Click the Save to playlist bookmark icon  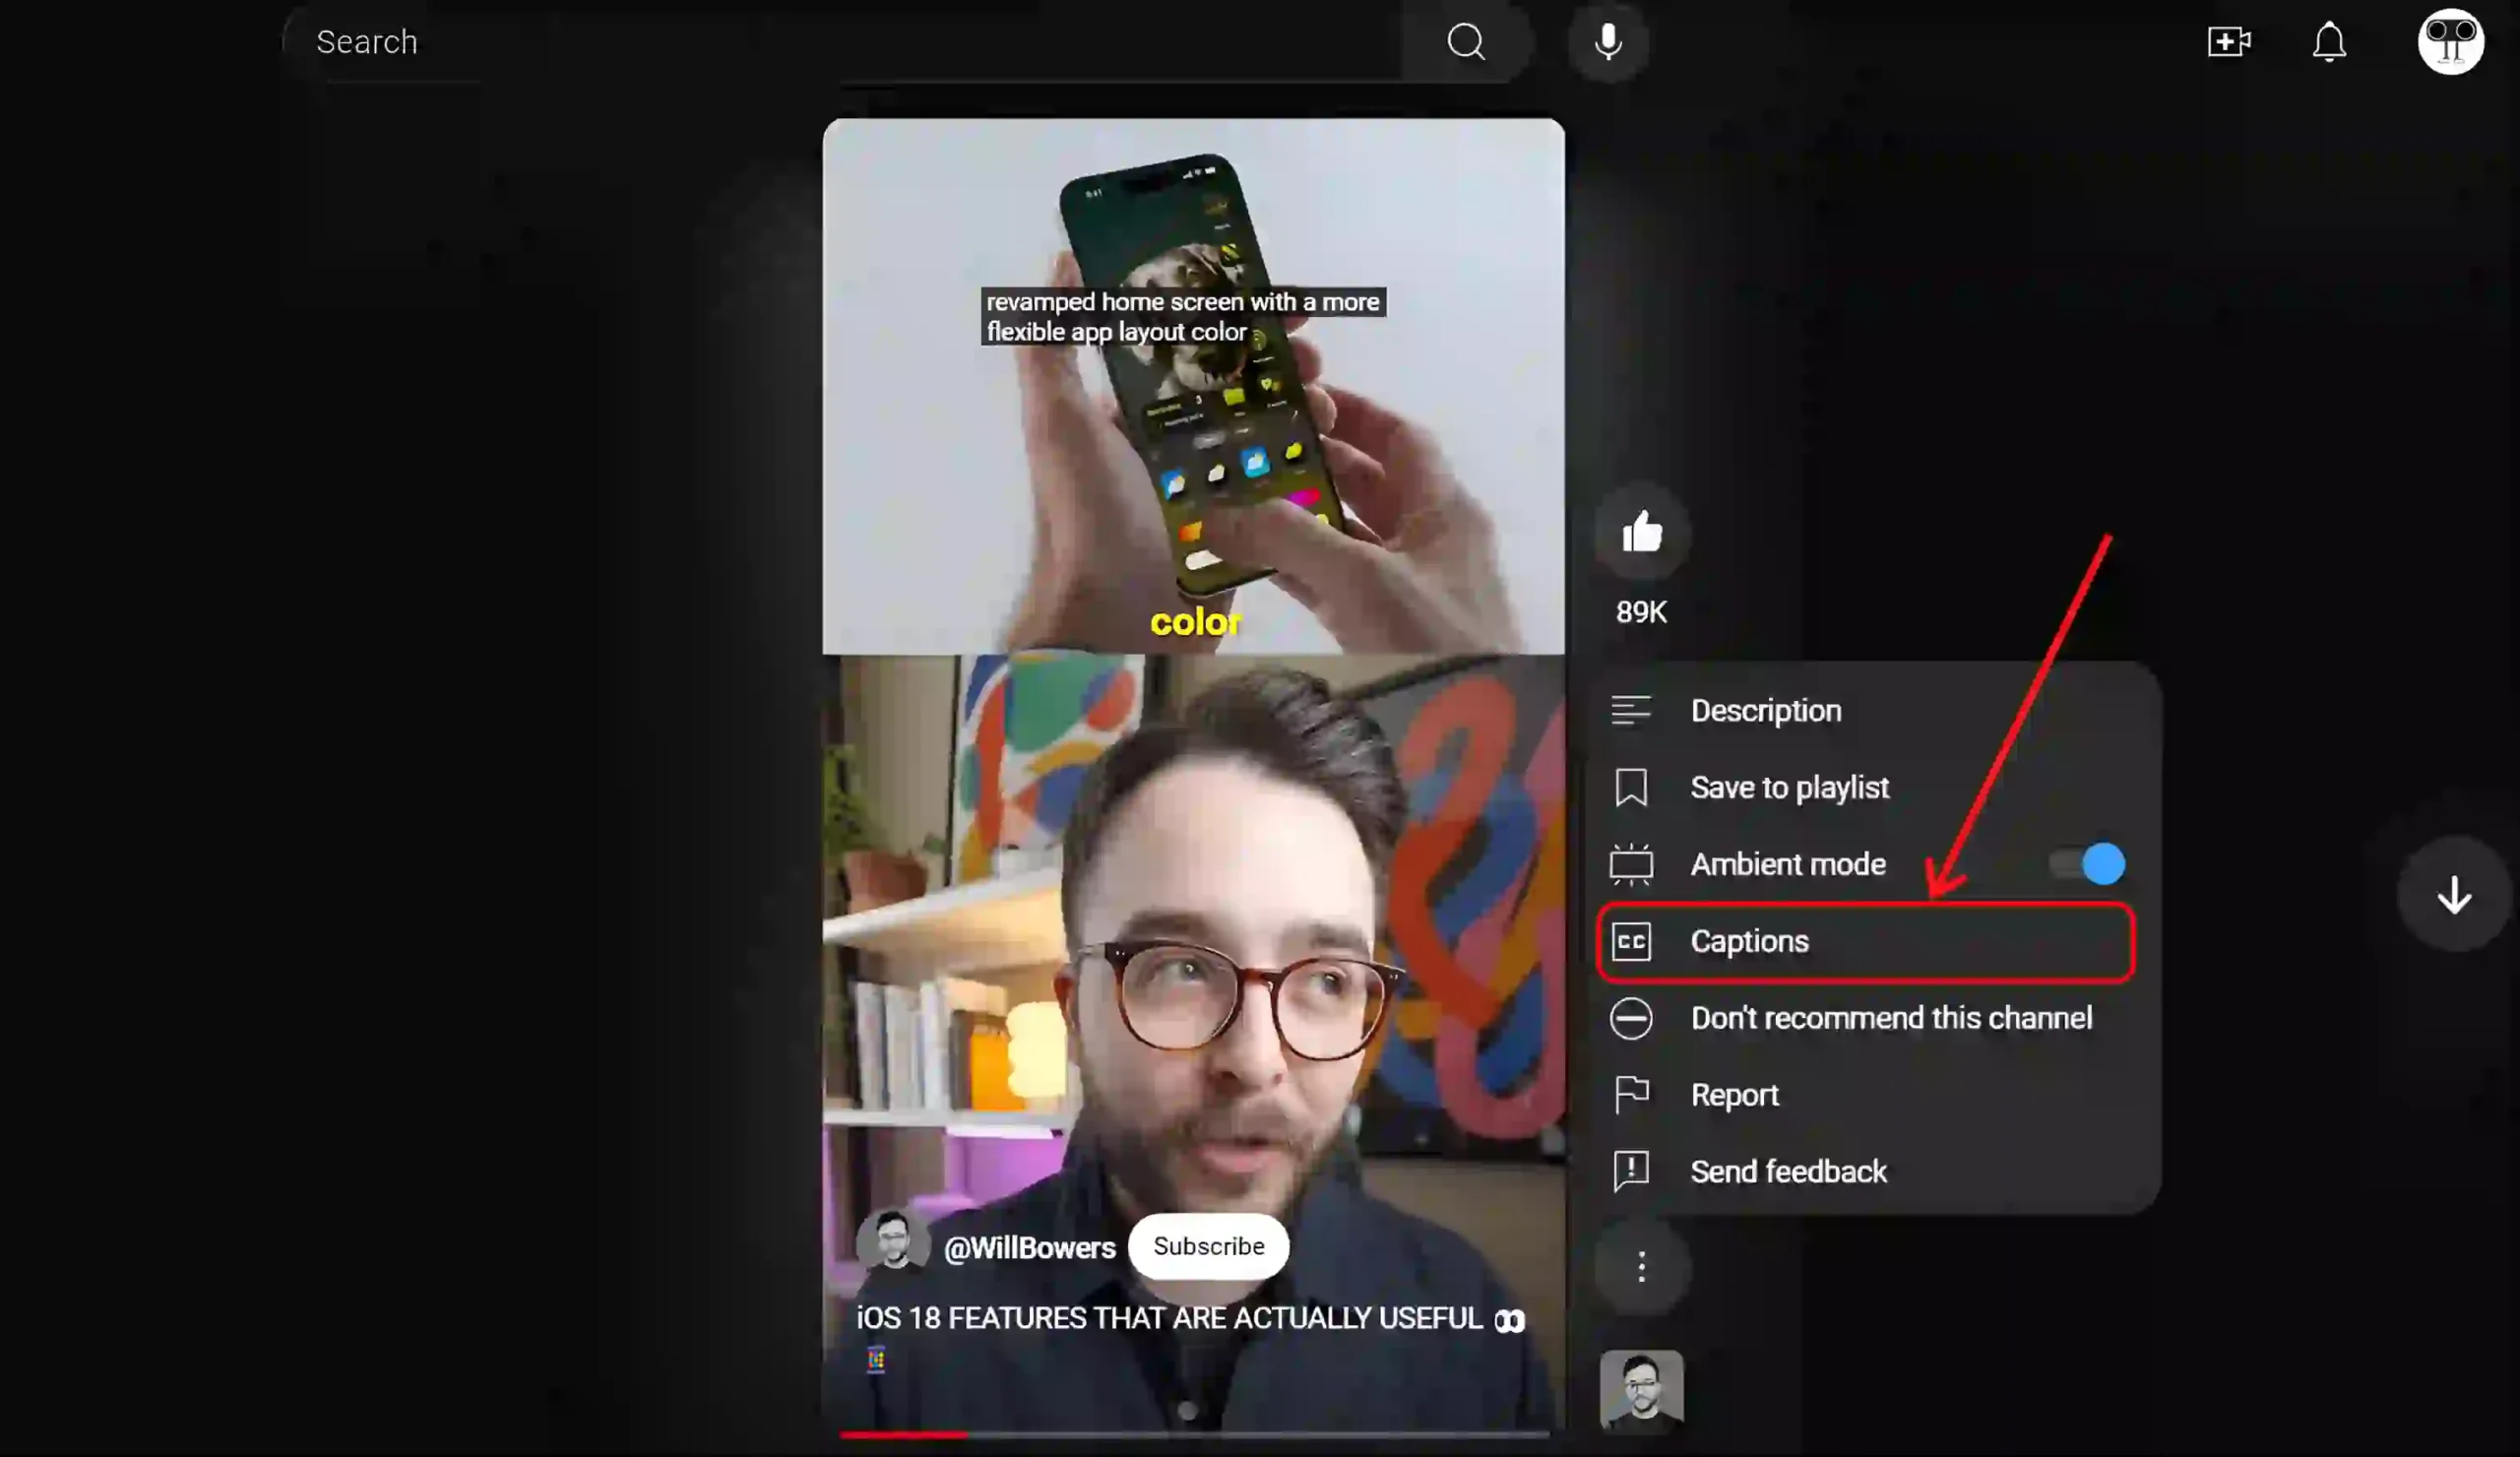[x=1630, y=788]
